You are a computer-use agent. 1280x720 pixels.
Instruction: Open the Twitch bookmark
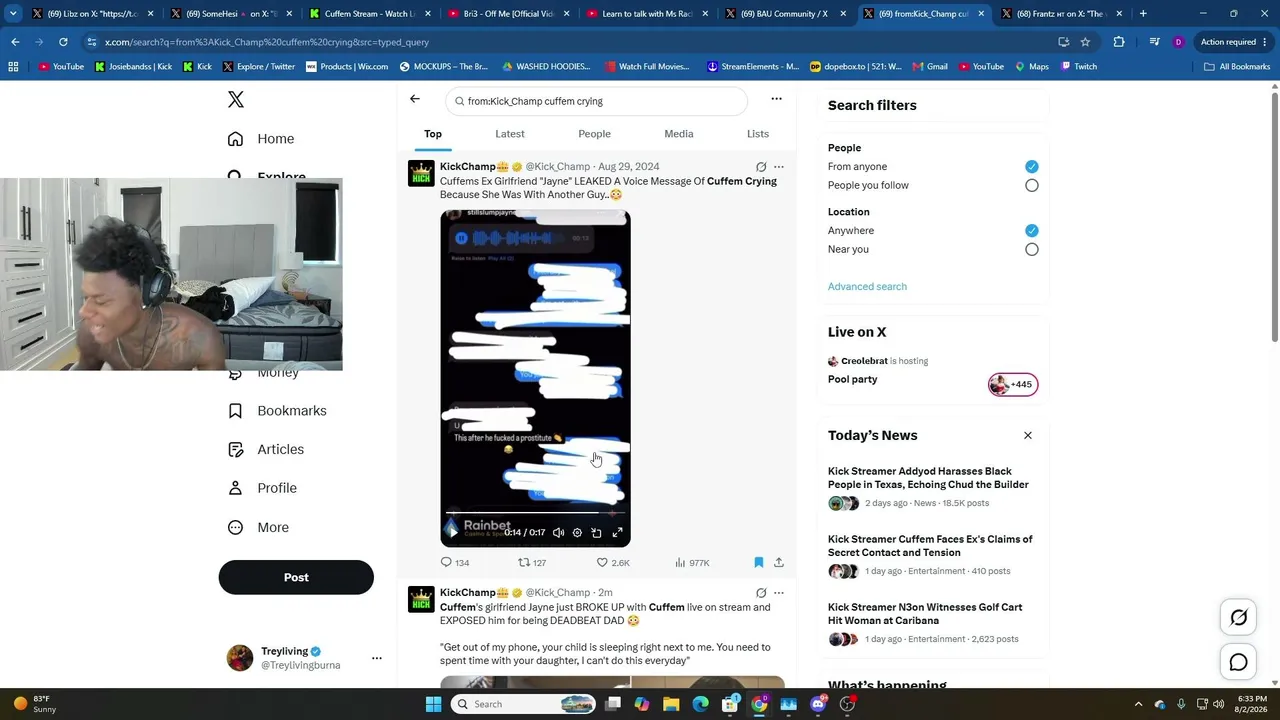tap(1079, 67)
